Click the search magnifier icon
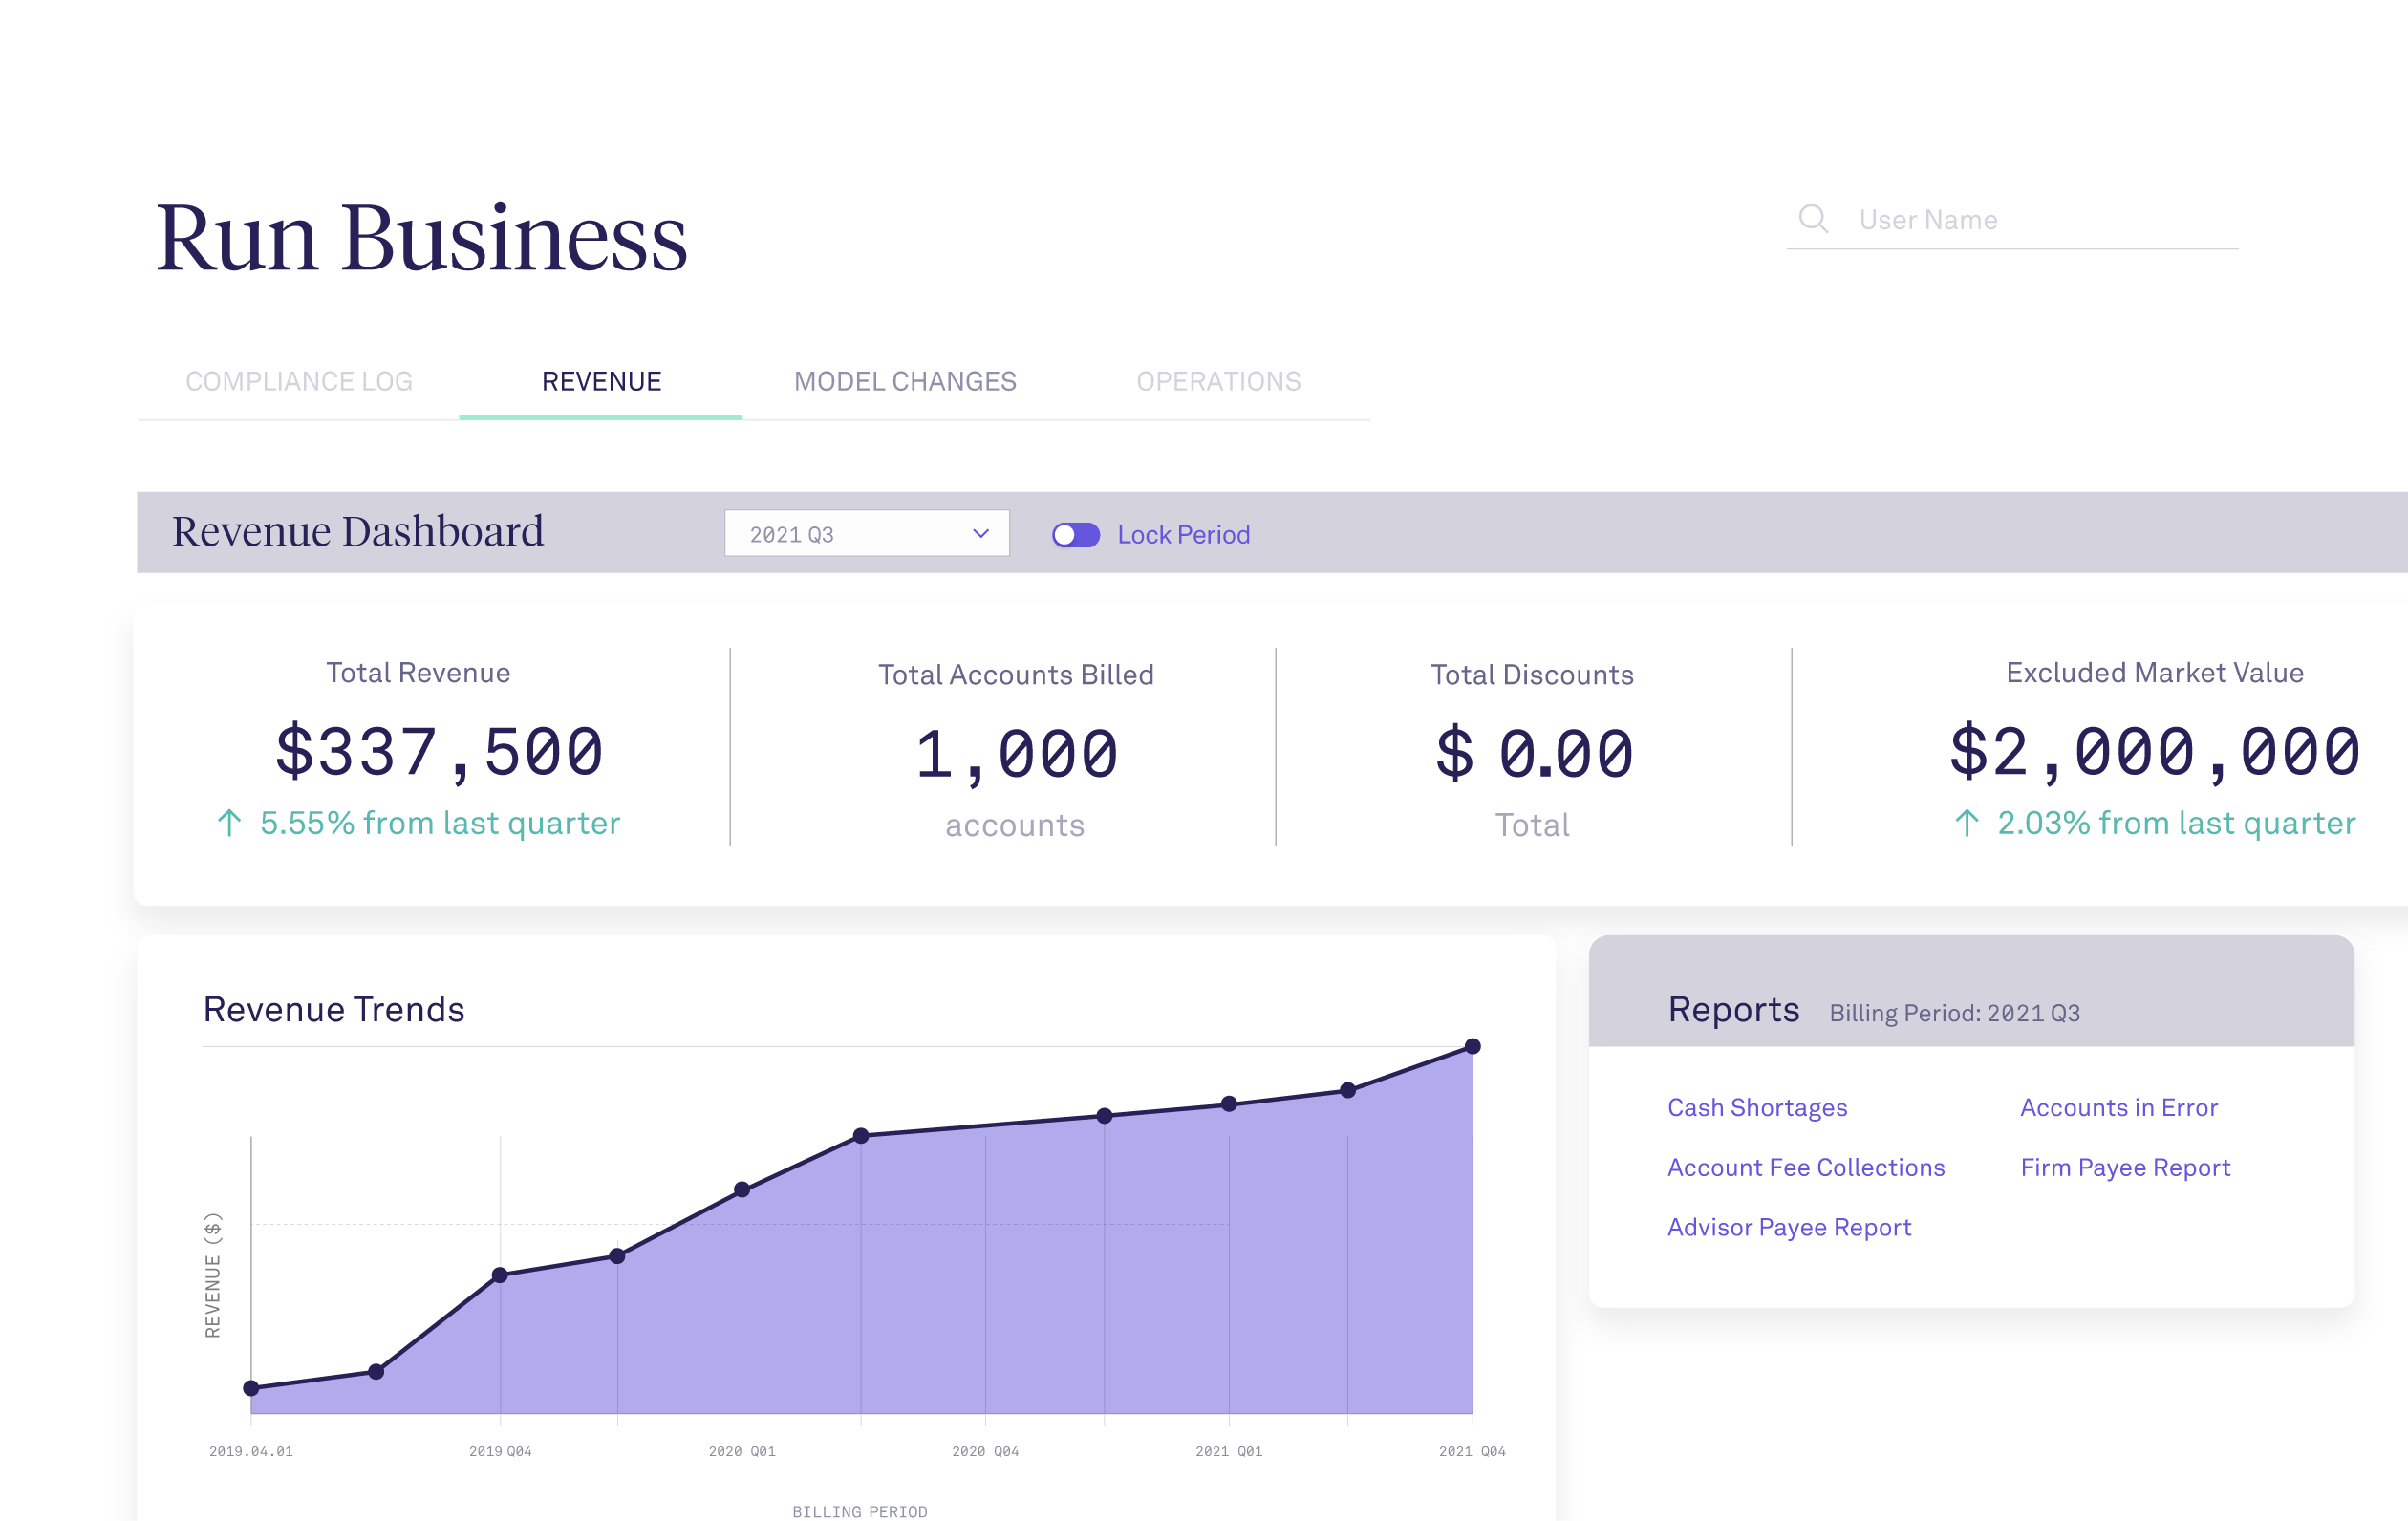Image resolution: width=2408 pixels, height=1521 pixels. [1813, 219]
